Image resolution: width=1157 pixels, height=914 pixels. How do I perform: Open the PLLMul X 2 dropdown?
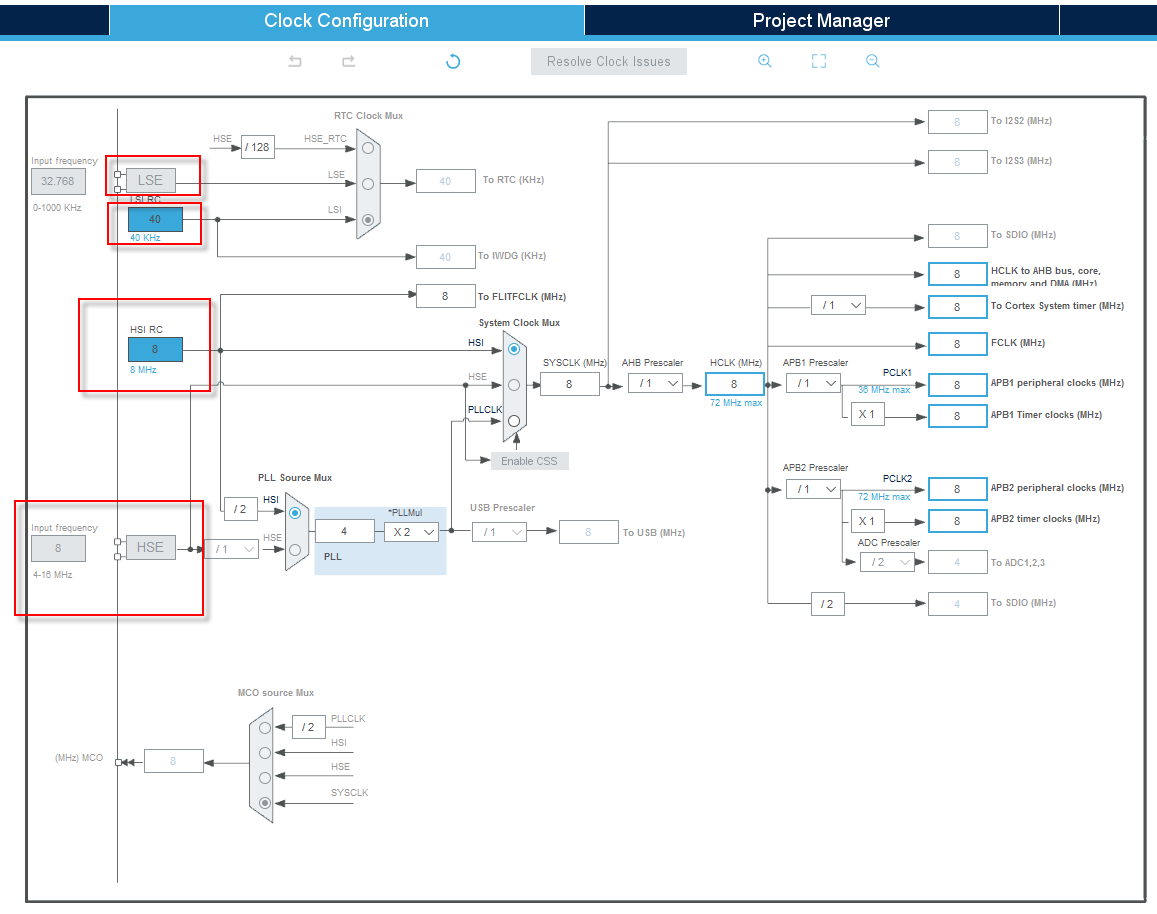point(412,532)
